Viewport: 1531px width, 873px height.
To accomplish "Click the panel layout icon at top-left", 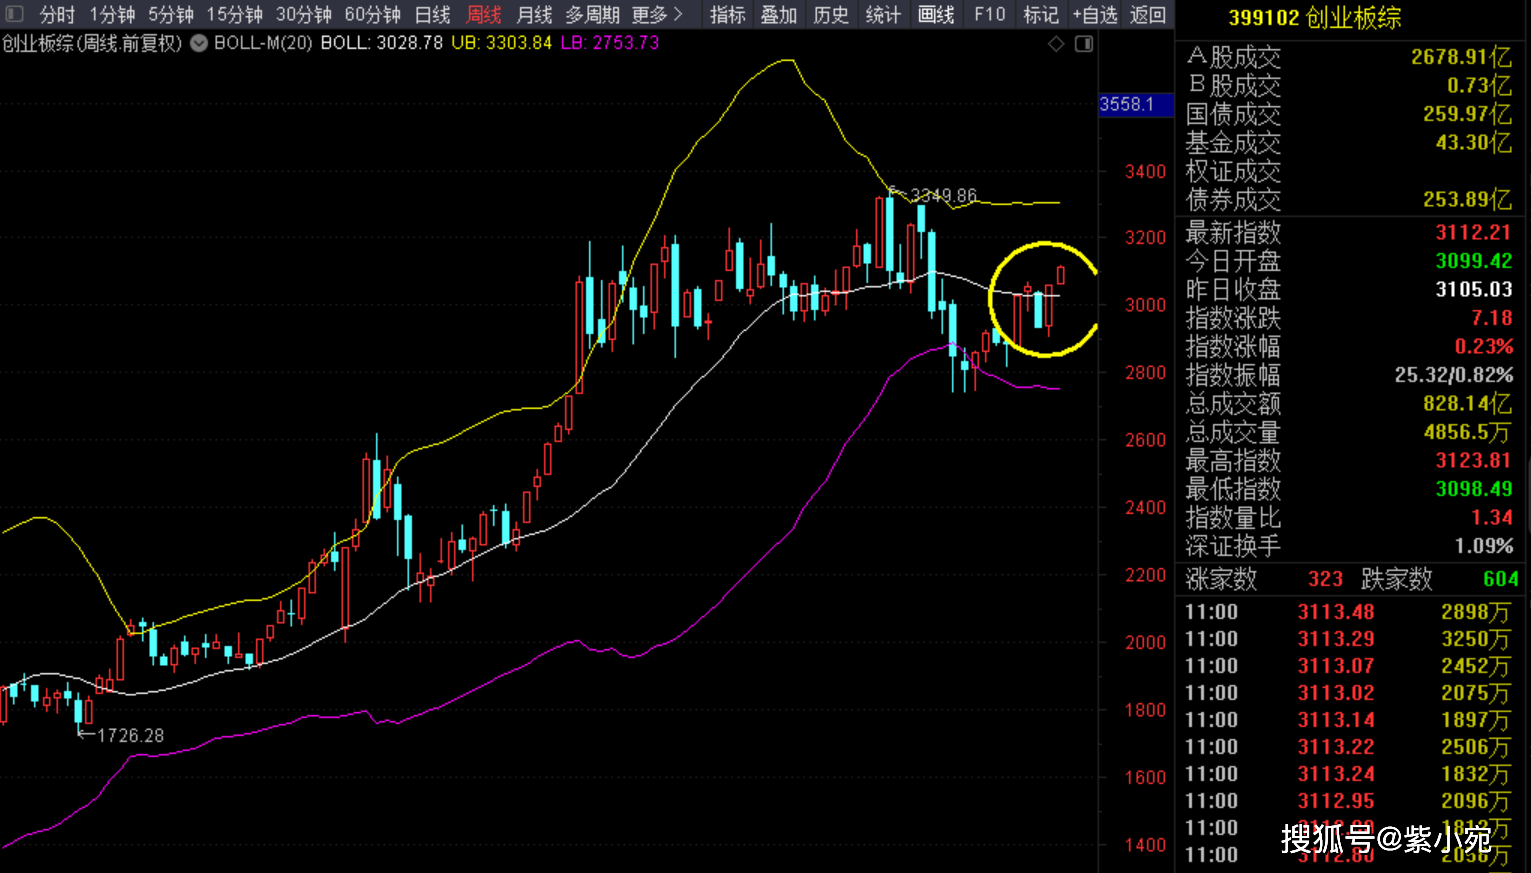I will pyautogui.click(x=14, y=14).
